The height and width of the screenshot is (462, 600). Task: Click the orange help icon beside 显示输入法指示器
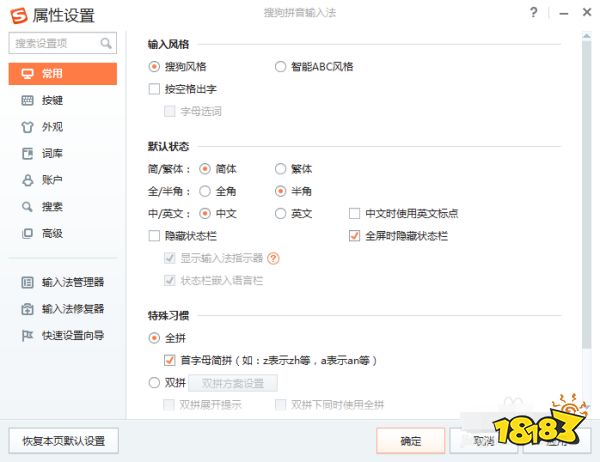click(x=273, y=258)
